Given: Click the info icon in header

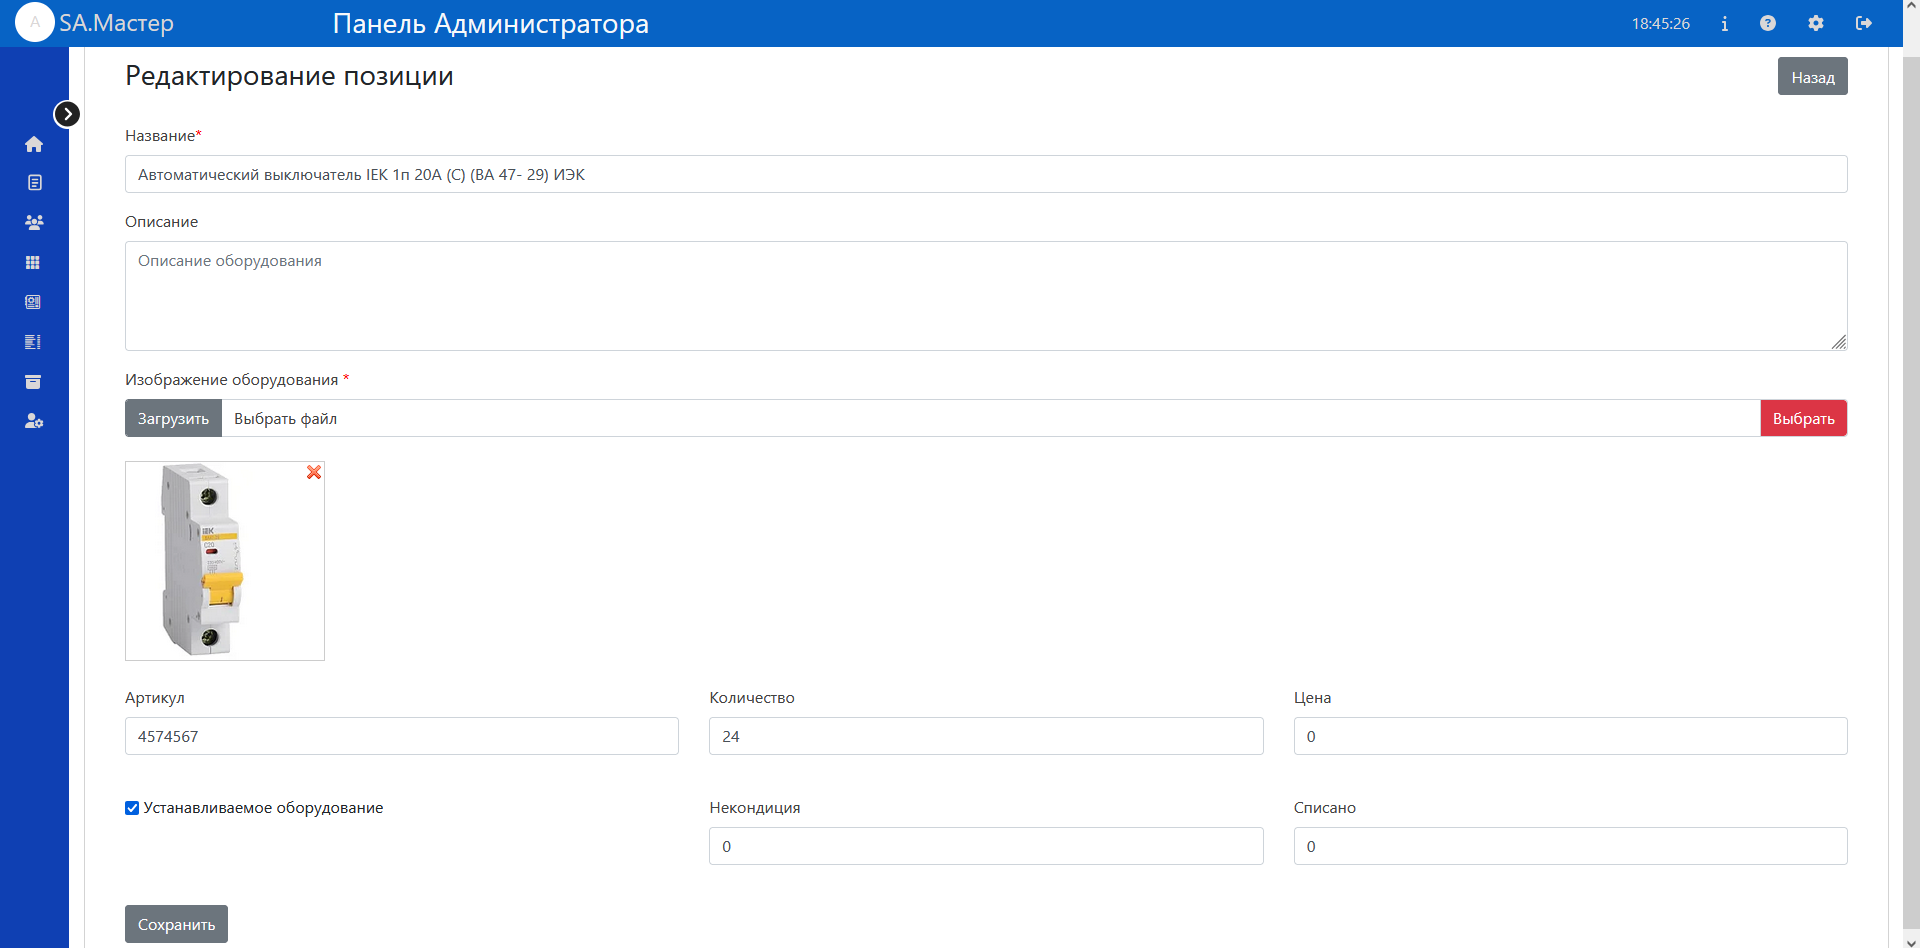Looking at the screenshot, I should click(x=1724, y=23).
